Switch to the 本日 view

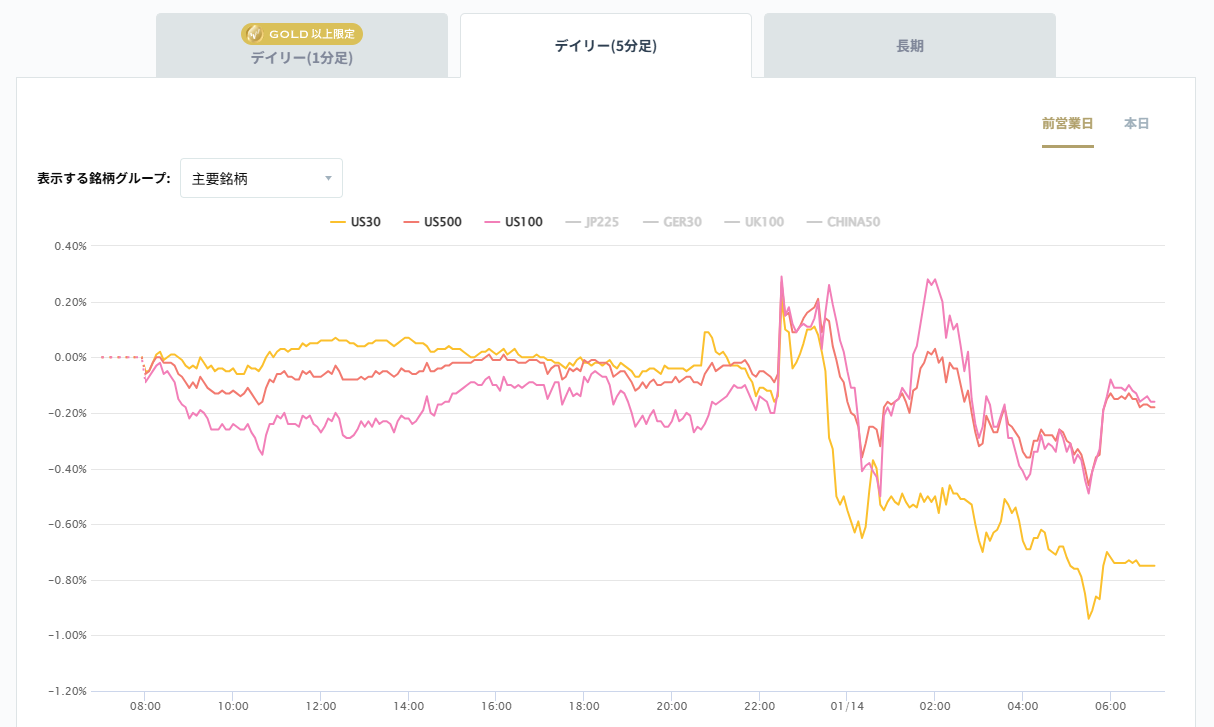click(x=1136, y=123)
